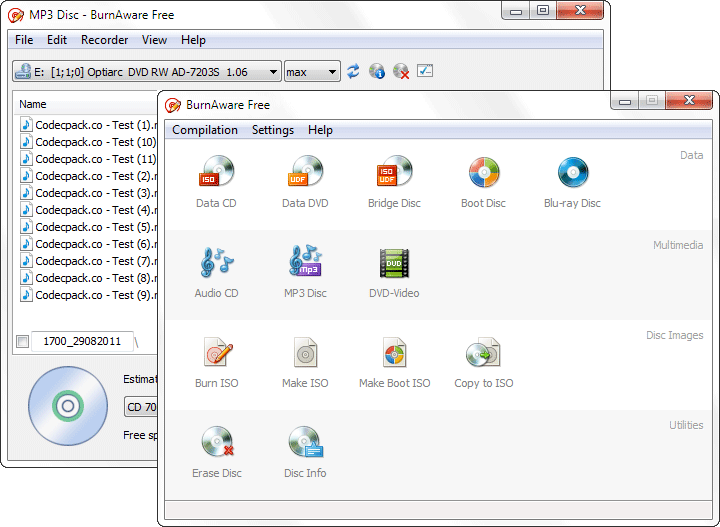
Task: Select file Codecpack.co - Test (4)
Action: click(88, 210)
